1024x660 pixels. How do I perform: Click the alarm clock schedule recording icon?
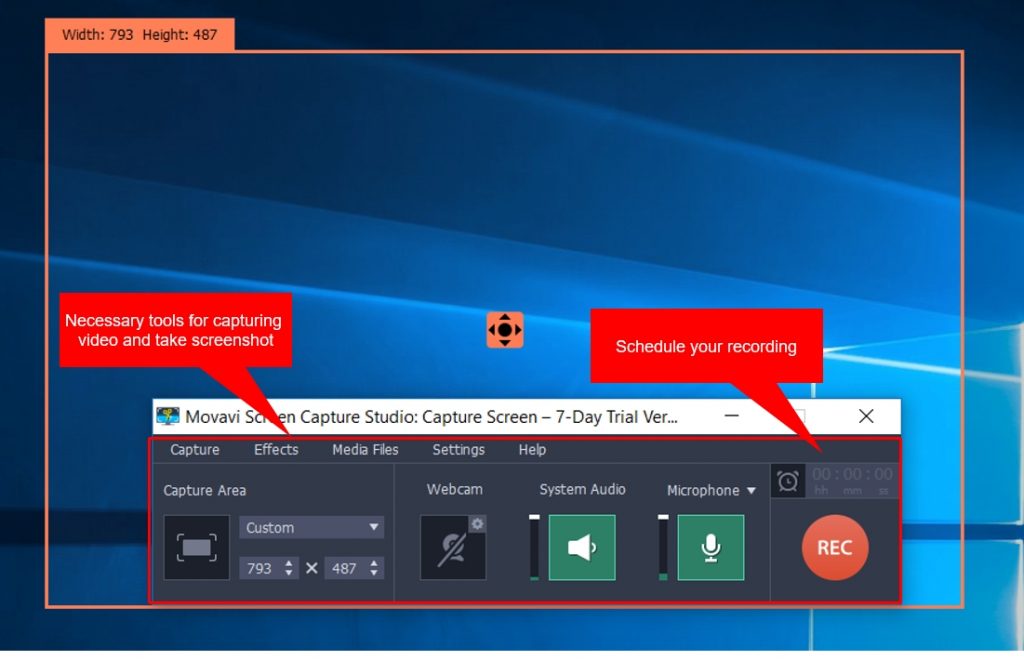click(x=788, y=481)
